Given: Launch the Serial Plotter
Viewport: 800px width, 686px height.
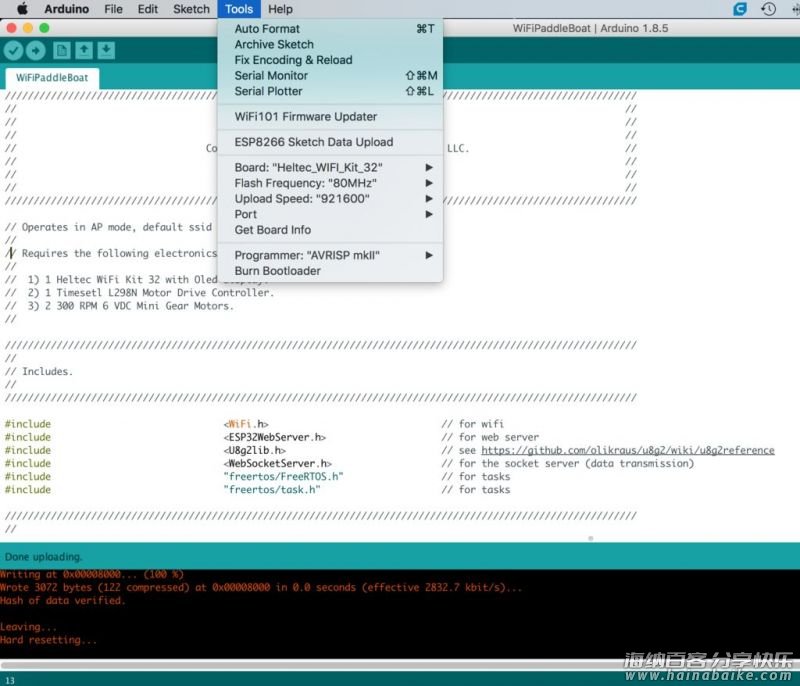Looking at the screenshot, I should [330, 91].
